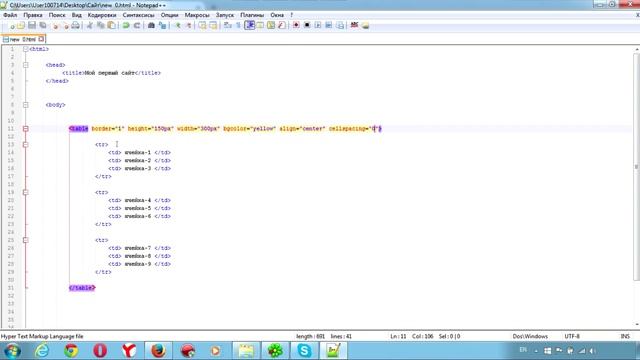Click UTF-8 encoding in status bar
The height and width of the screenshot is (360, 640).
point(572,336)
